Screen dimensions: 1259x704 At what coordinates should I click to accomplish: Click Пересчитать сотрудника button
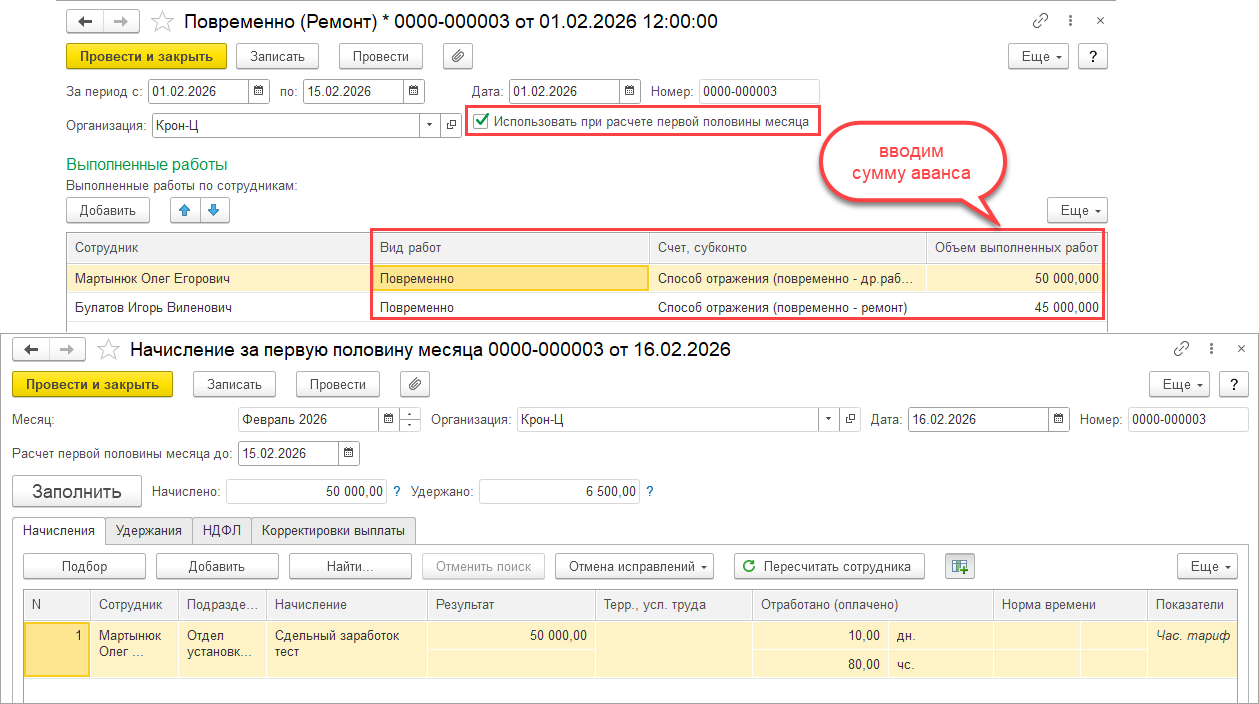[828, 566]
